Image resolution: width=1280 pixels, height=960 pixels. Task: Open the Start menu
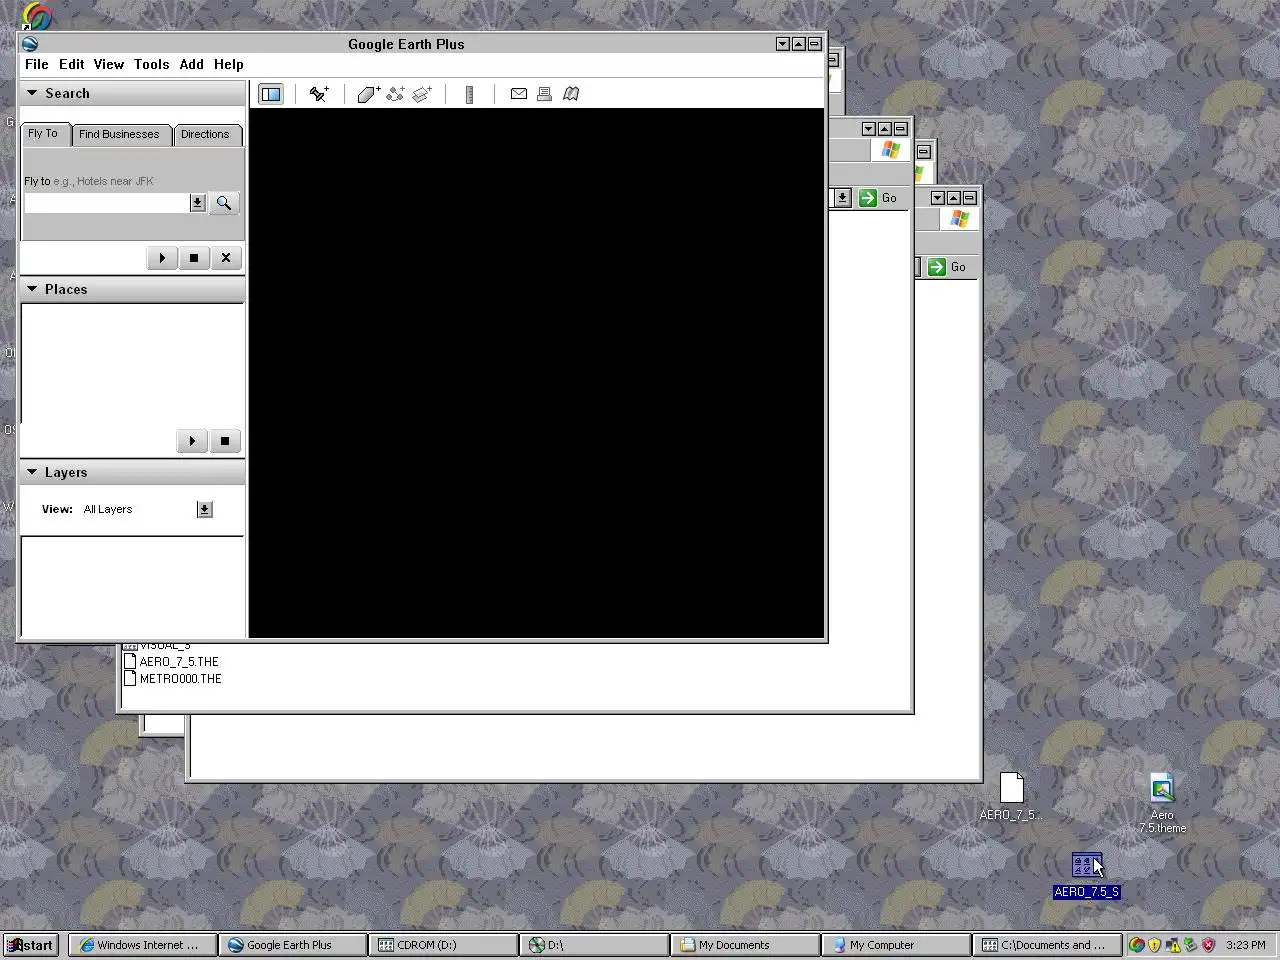pyautogui.click(x=31, y=945)
